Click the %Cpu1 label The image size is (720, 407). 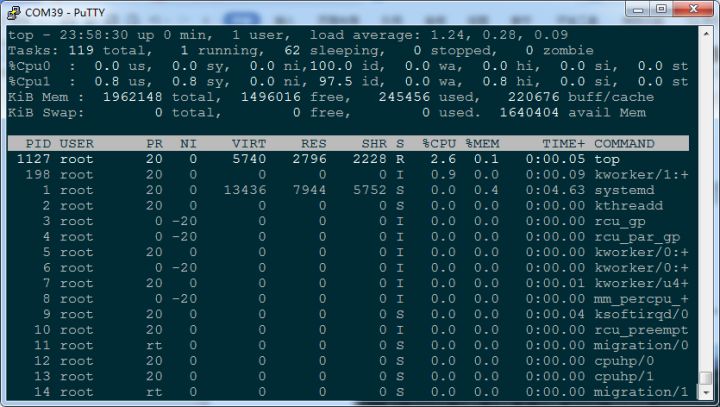29,82
